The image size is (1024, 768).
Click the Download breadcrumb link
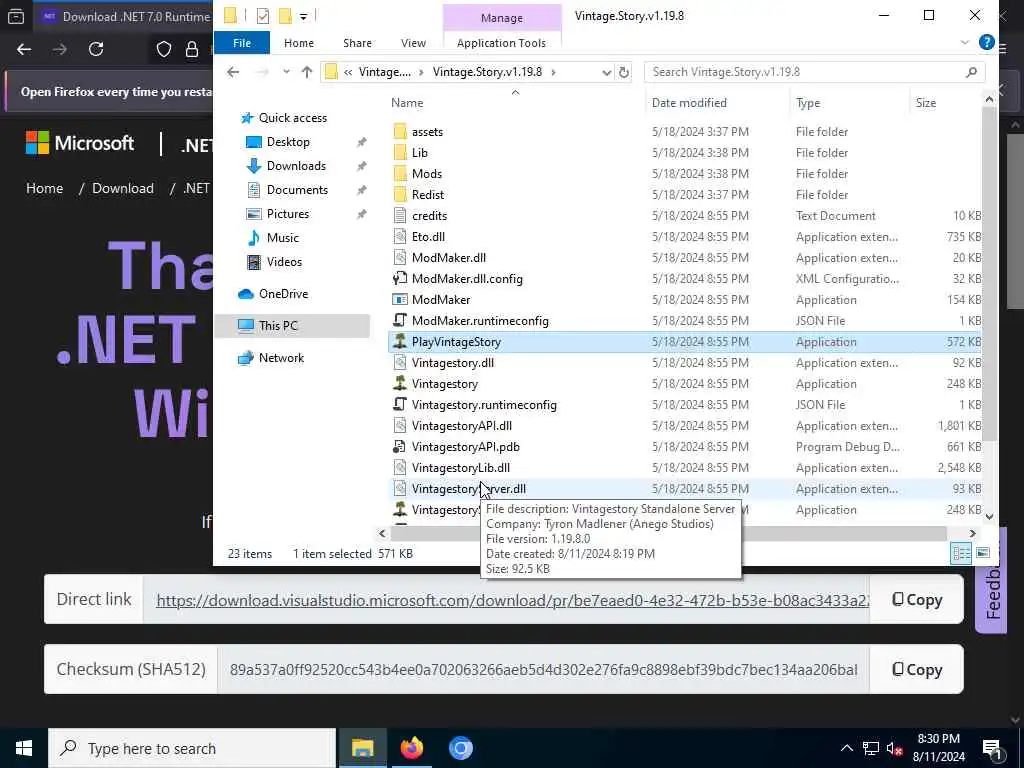(123, 188)
